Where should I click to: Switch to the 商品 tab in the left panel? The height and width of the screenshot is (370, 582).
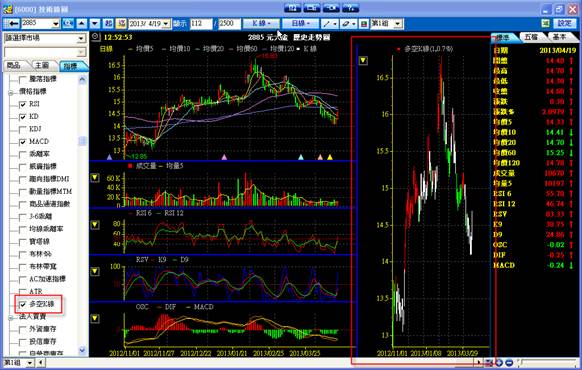(14, 65)
